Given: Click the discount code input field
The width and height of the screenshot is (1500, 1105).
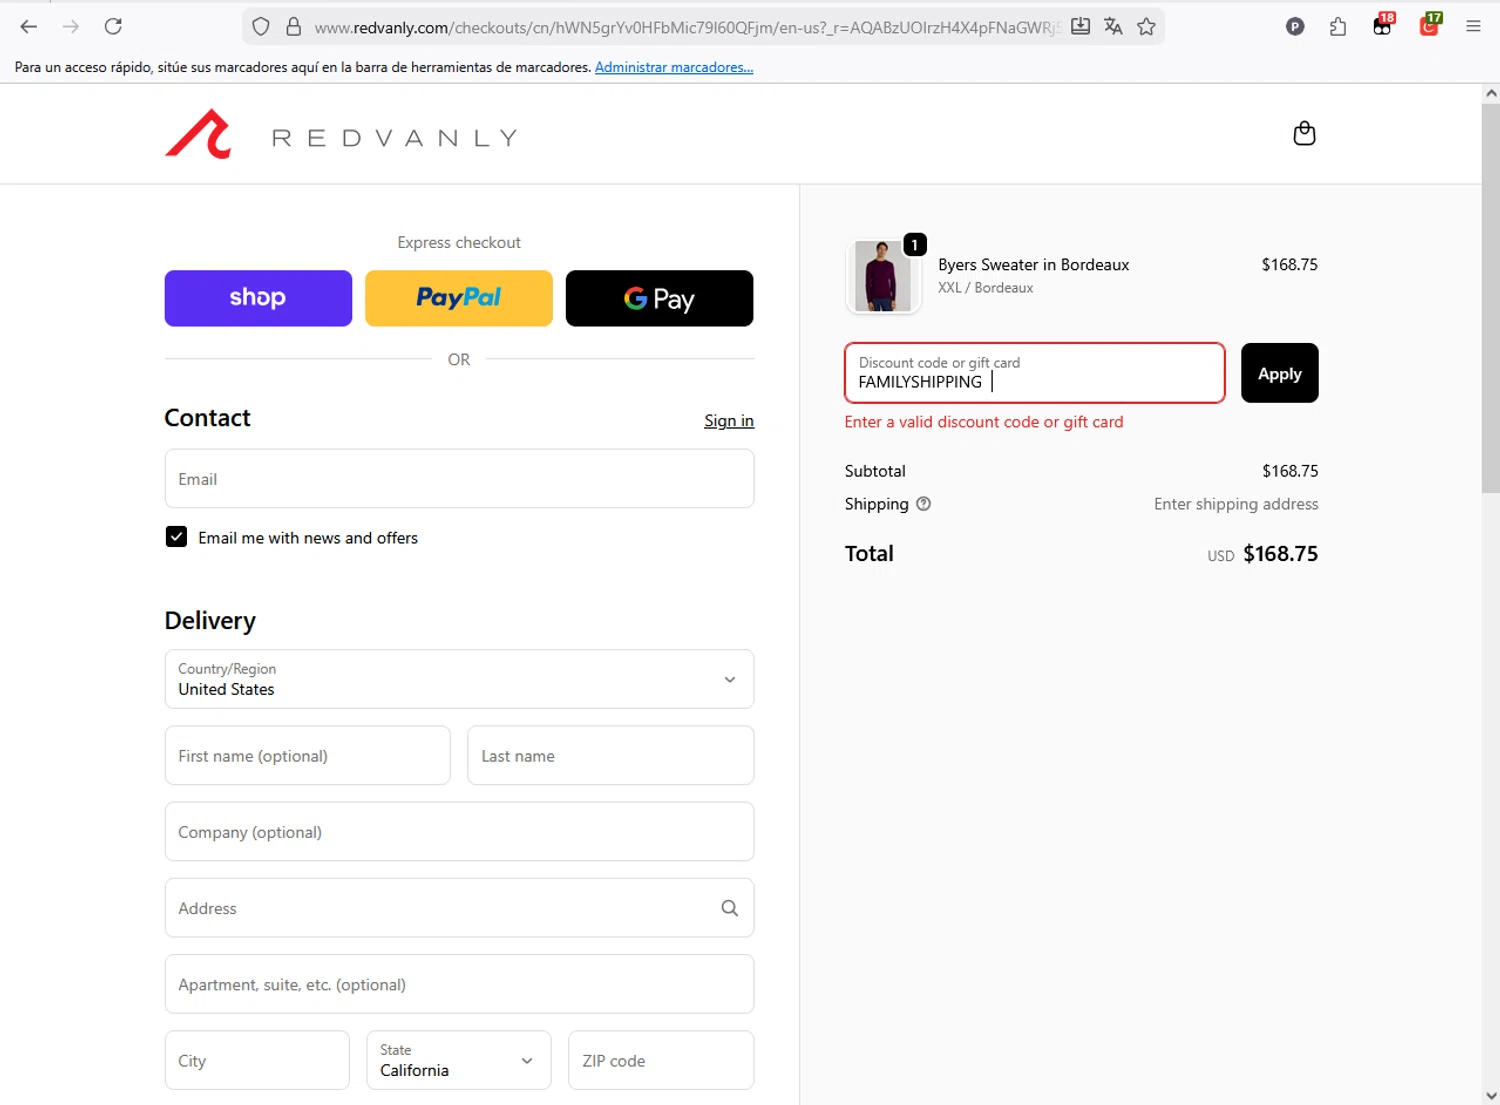Looking at the screenshot, I should [x=1034, y=373].
